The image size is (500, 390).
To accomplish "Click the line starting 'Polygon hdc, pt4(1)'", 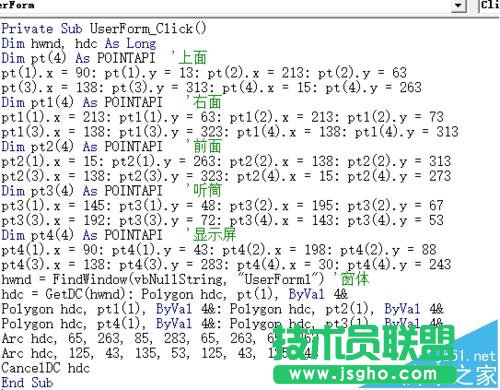I will click(222, 323).
